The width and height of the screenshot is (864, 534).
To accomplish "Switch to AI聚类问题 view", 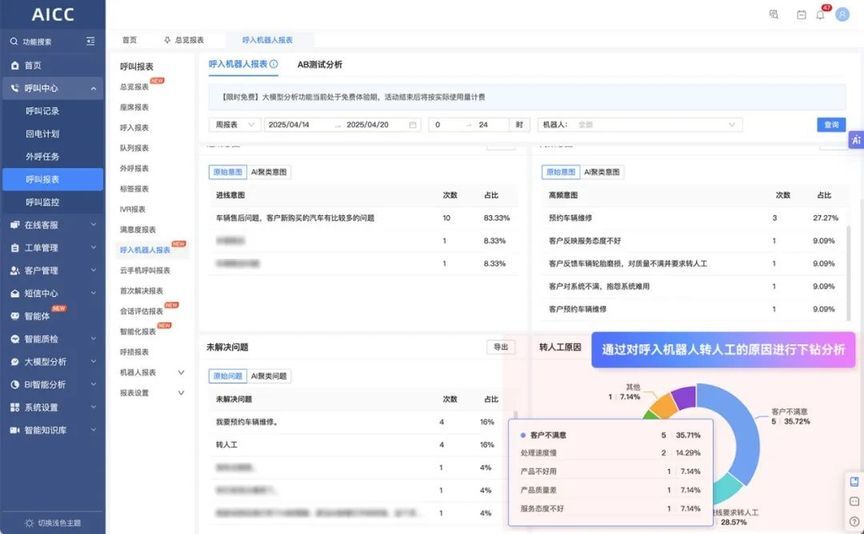I will tap(269, 376).
